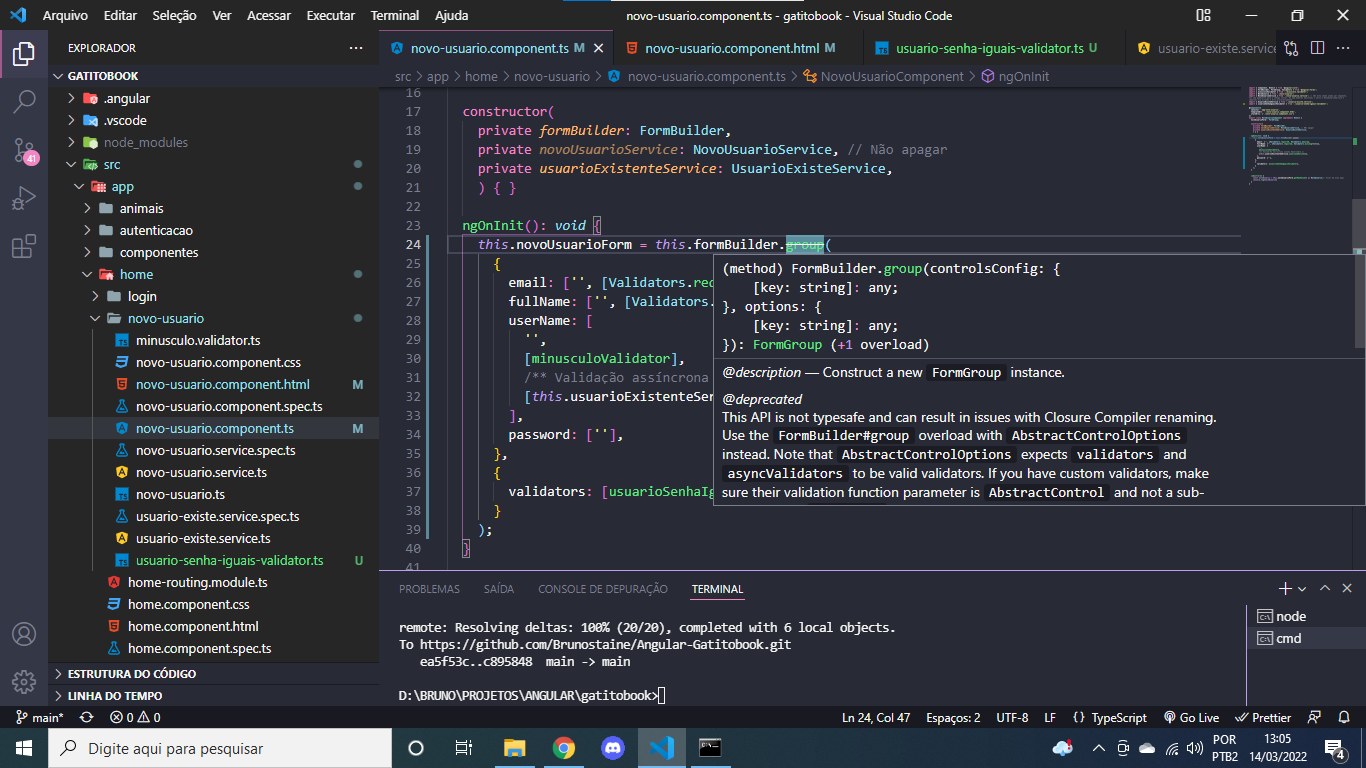Start Go Live server
1366x768 pixels.
click(1191, 717)
